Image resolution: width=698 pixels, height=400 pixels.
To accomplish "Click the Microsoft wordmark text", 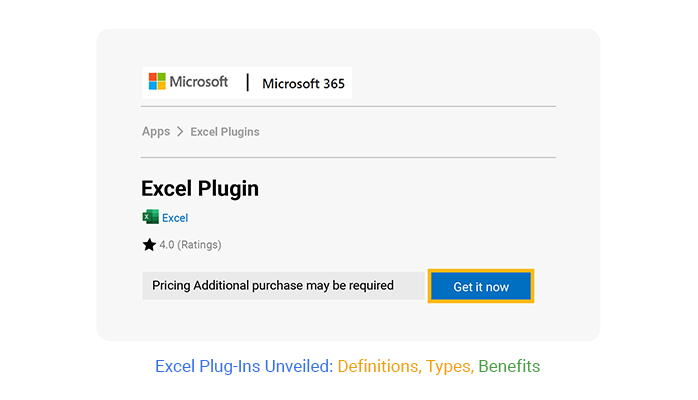I will [x=199, y=82].
